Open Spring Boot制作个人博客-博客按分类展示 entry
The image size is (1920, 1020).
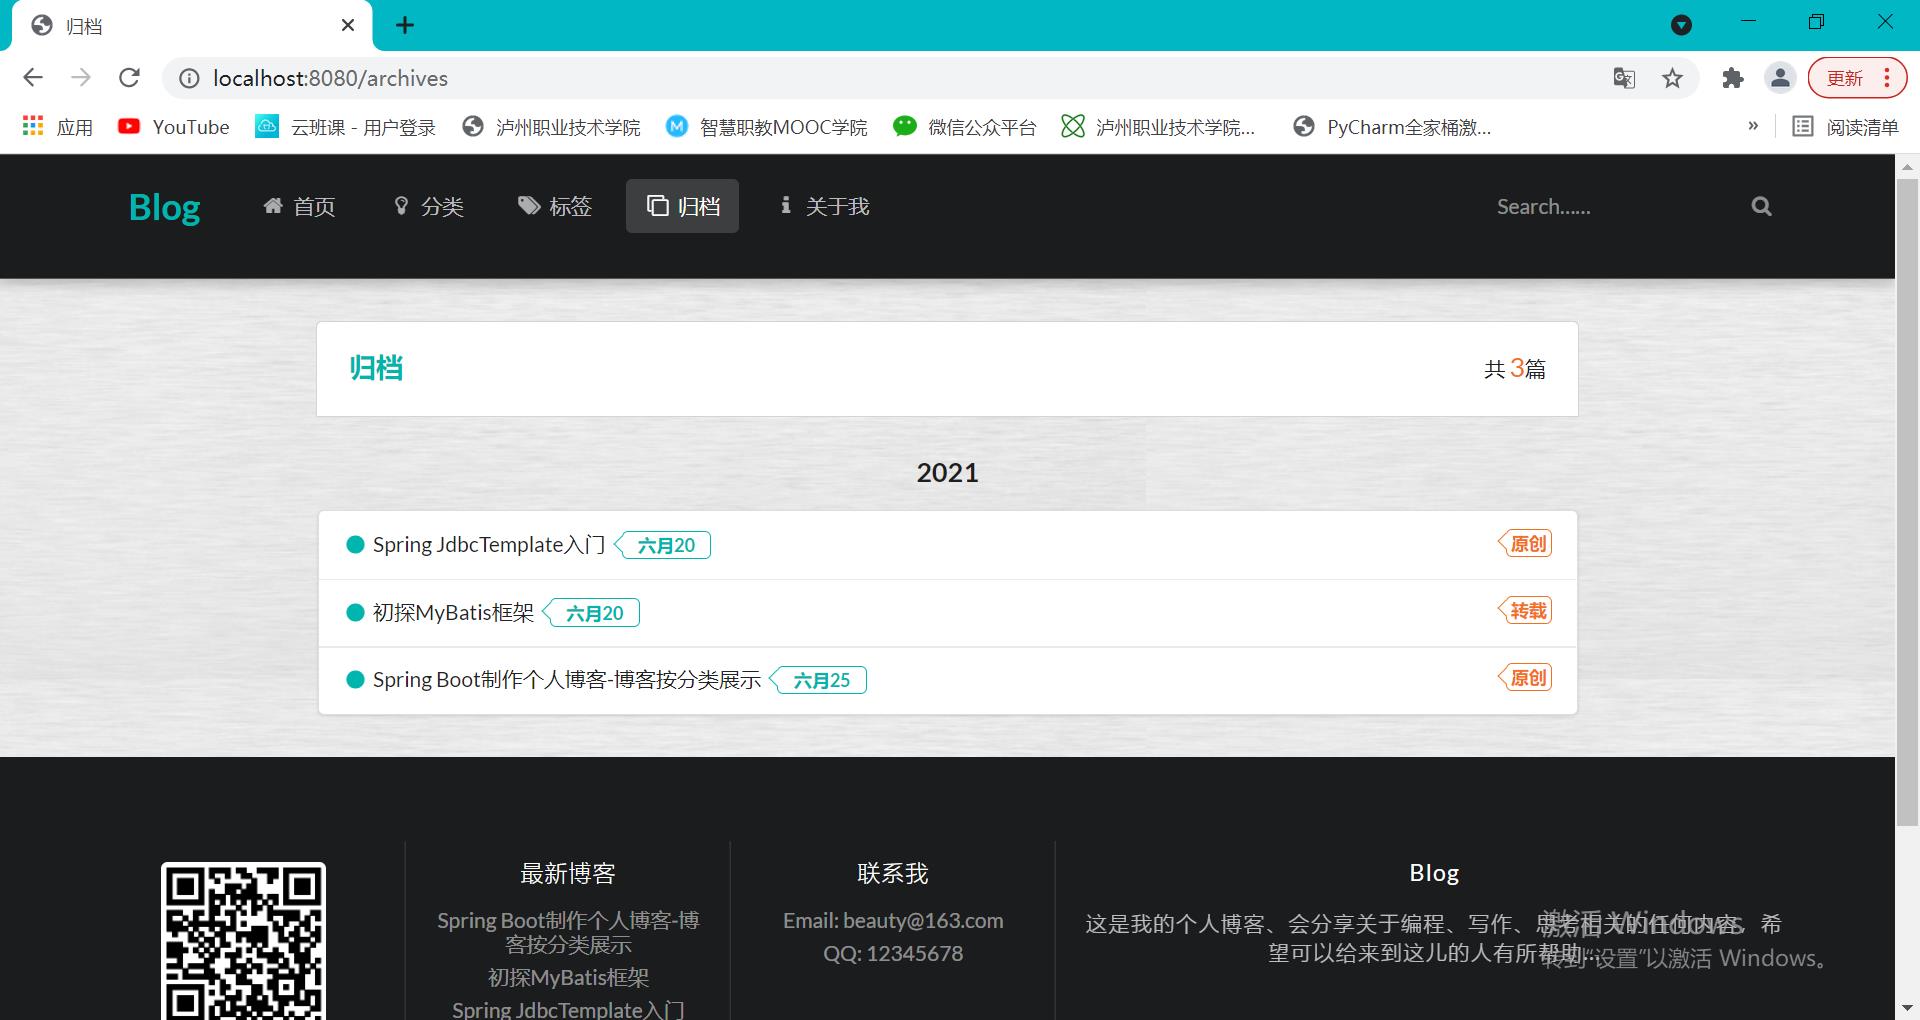point(567,680)
